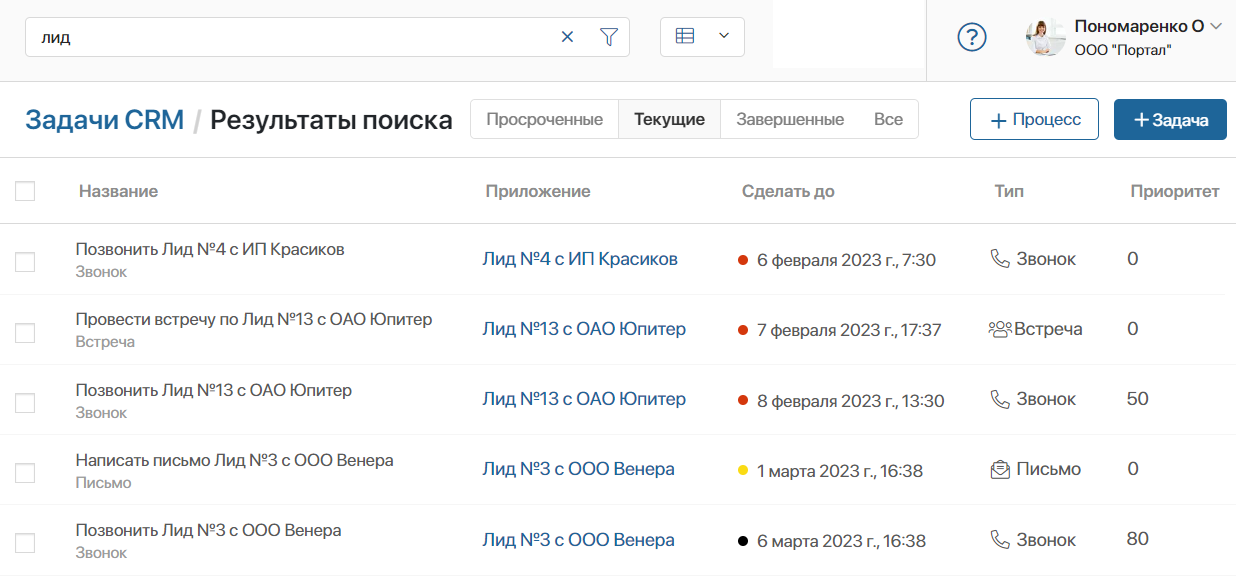Clear the search field with the X icon
Viewport: 1236px width, 576px height.
[x=567, y=37]
